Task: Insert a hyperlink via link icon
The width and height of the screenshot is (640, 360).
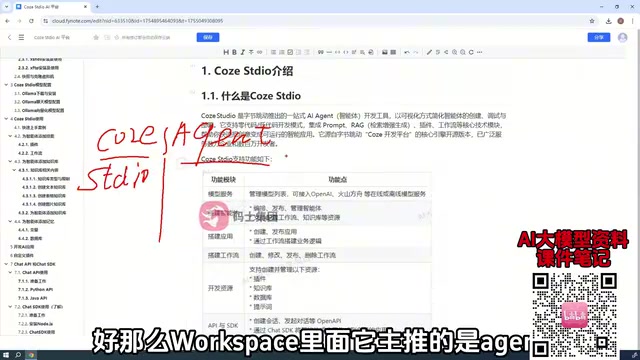Action: coord(259,52)
